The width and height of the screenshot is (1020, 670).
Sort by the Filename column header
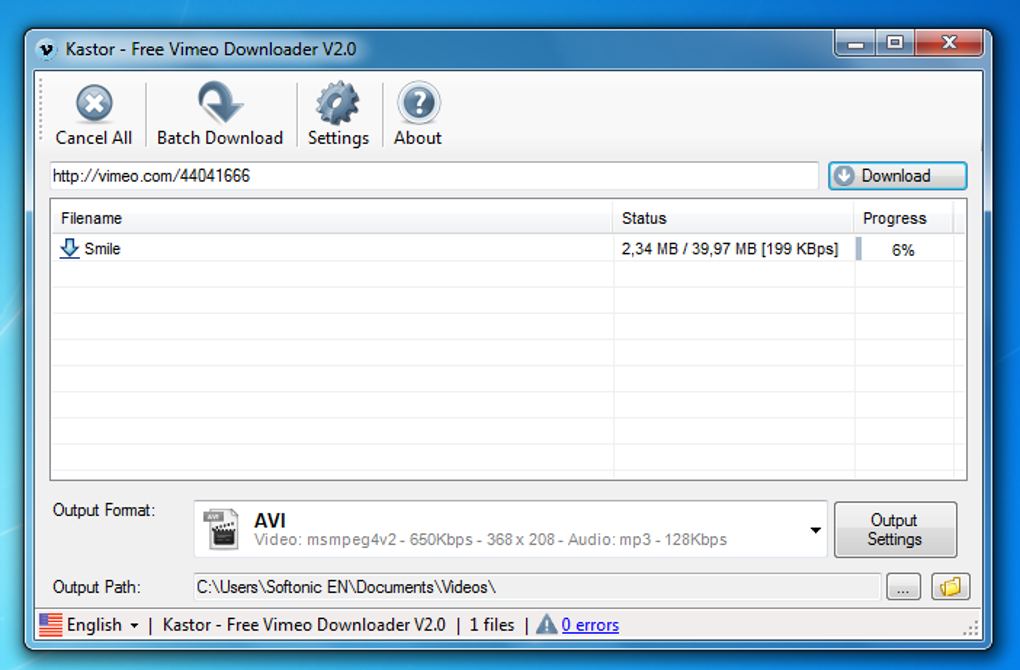[332, 218]
